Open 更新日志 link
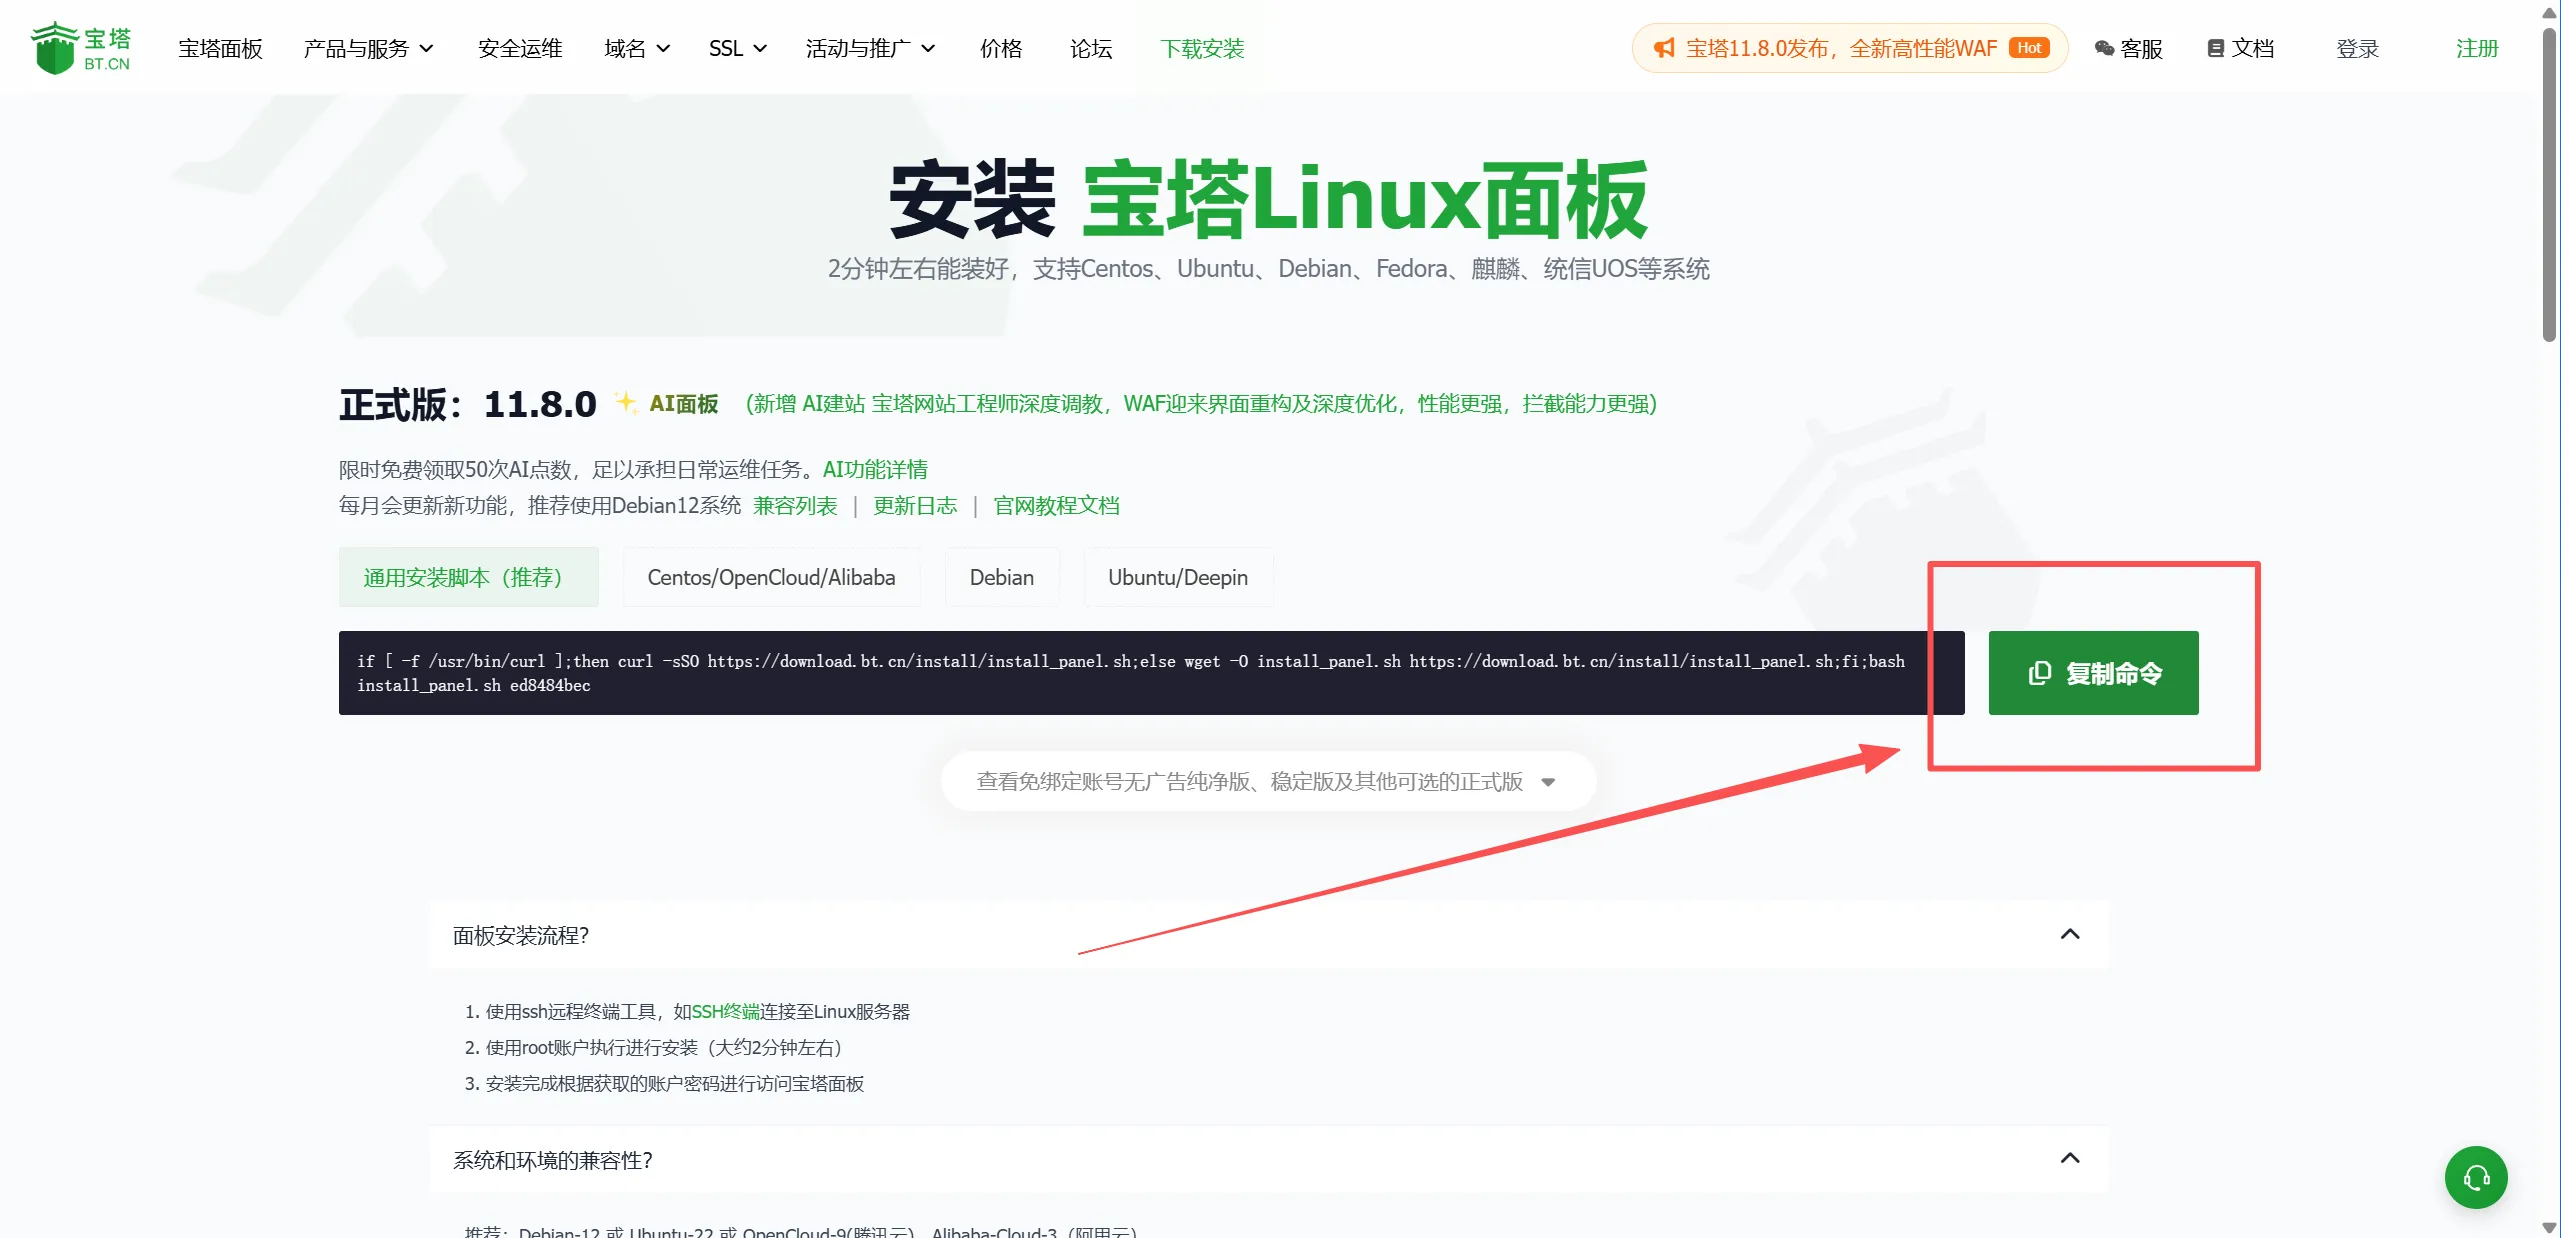 point(915,505)
